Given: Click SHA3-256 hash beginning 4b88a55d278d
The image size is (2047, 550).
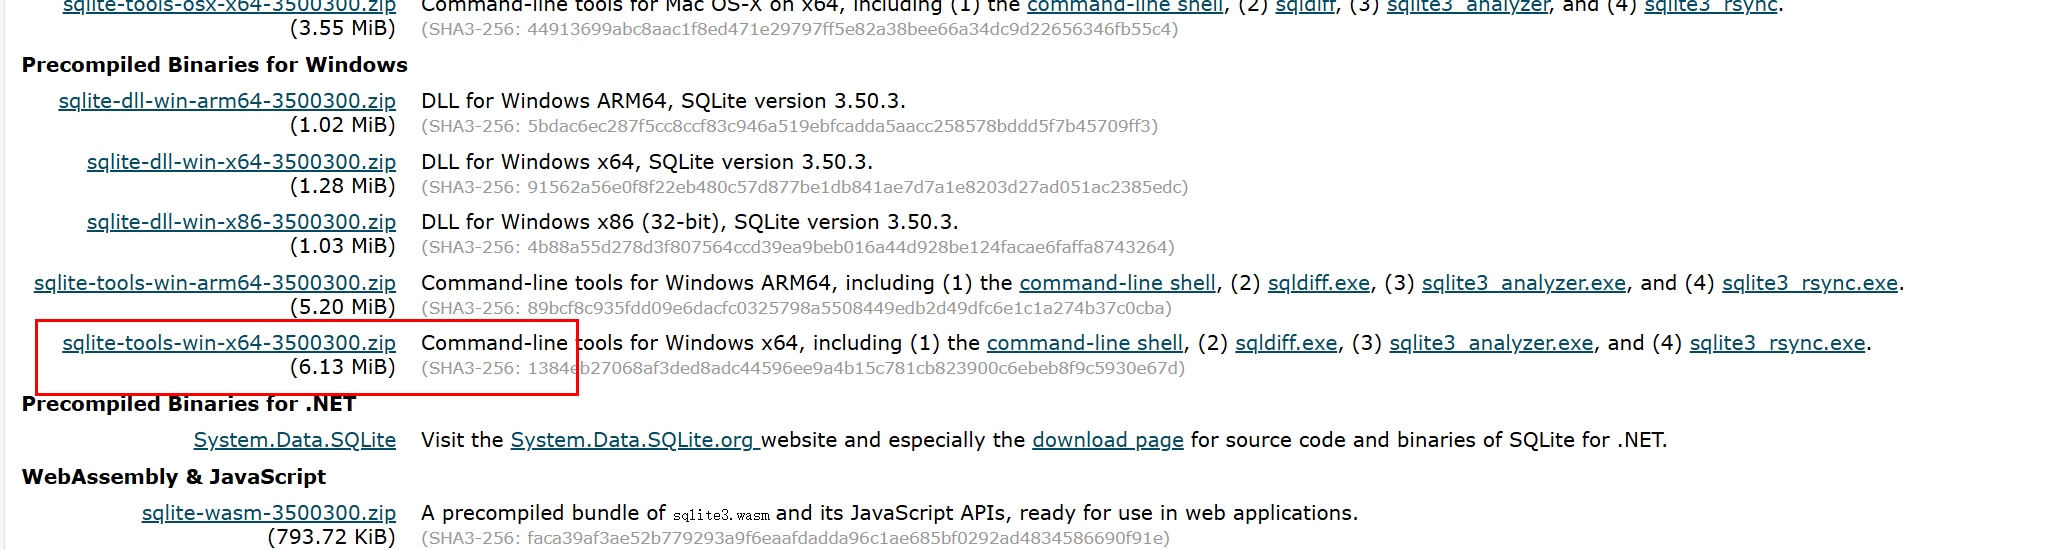Looking at the screenshot, I should click(798, 247).
